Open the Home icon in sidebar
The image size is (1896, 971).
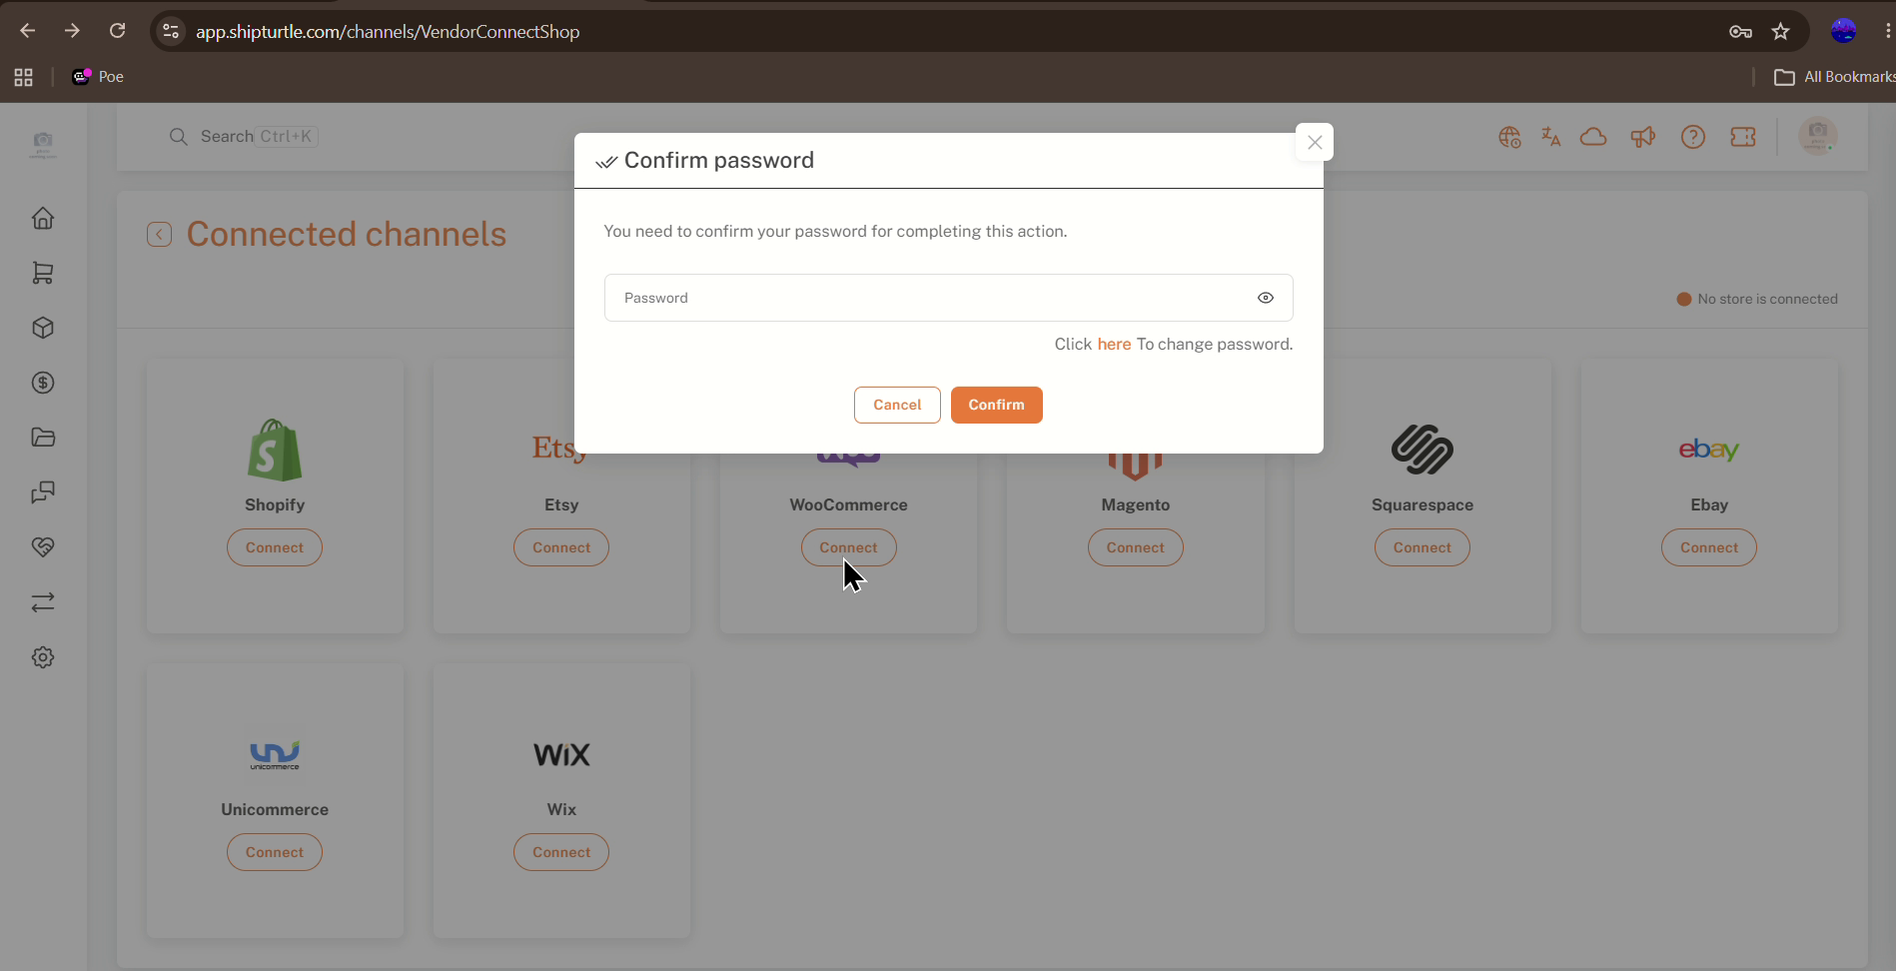tap(43, 218)
